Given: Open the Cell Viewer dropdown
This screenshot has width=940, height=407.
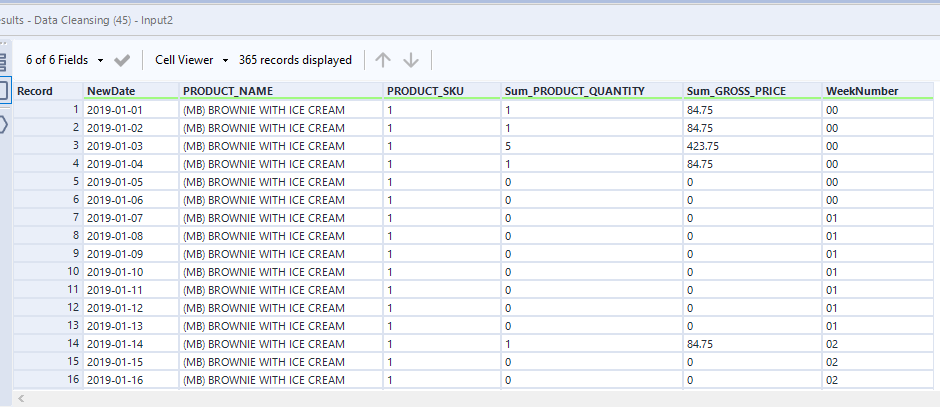Looking at the screenshot, I should pyautogui.click(x=192, y=60).
